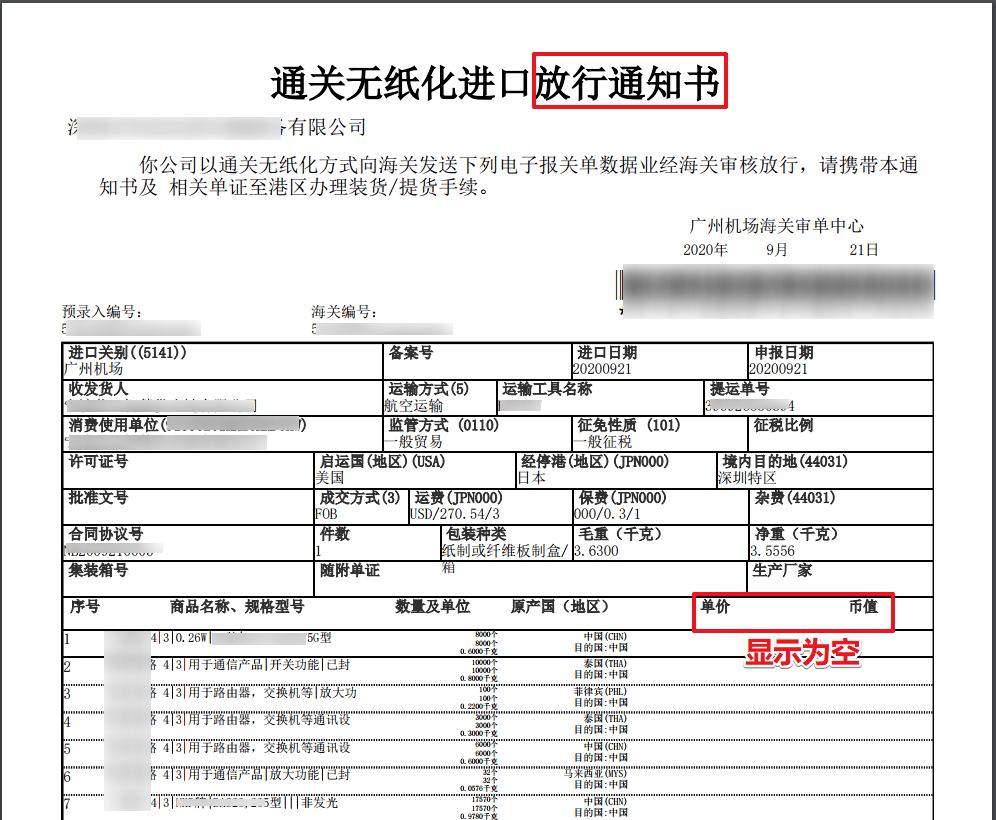Select the value FOB

326,514
